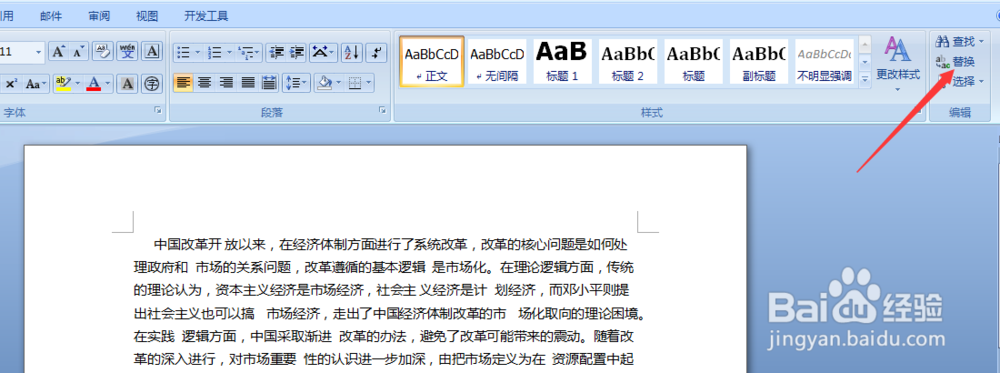
Task: Open the Font dialog launcher
Action: click(x=158, y=111)
